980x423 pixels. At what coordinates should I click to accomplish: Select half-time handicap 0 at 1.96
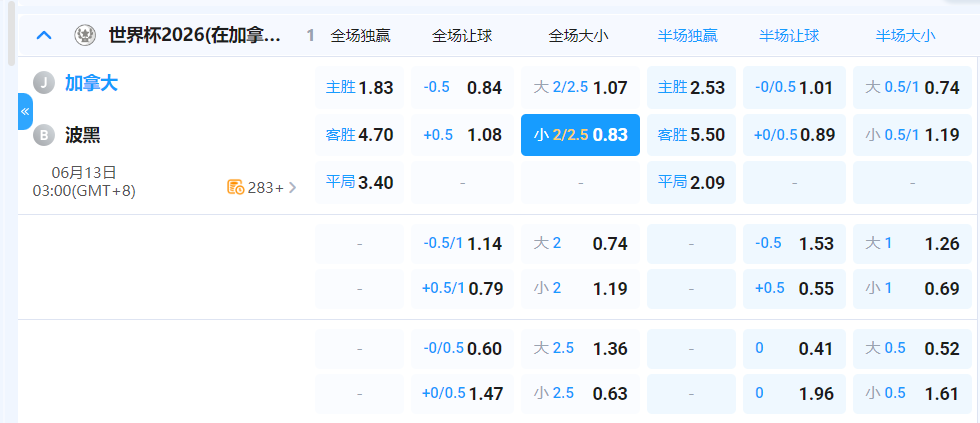coord(794,394)
